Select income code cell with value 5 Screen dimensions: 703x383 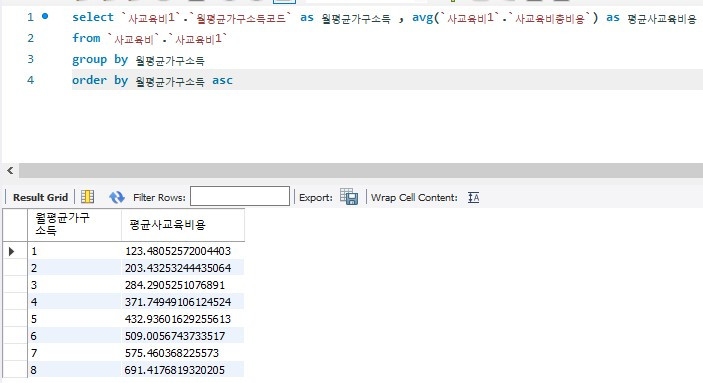pos(74,319)
